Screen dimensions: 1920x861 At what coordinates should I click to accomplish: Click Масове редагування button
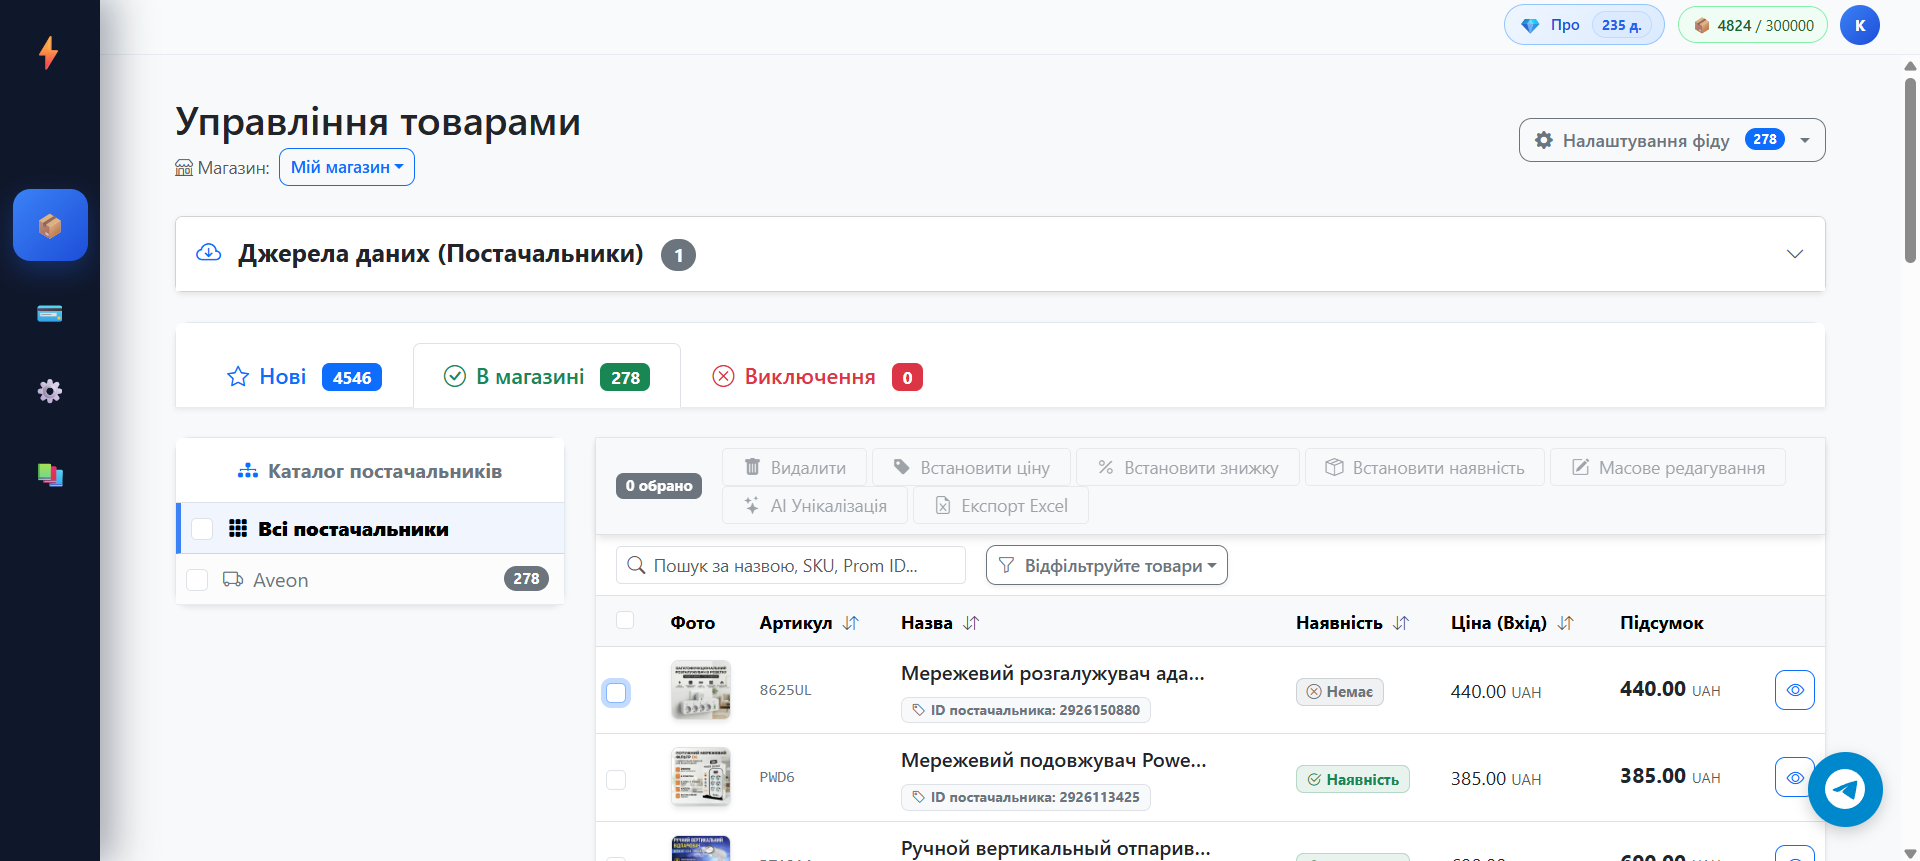point(1668,467)
